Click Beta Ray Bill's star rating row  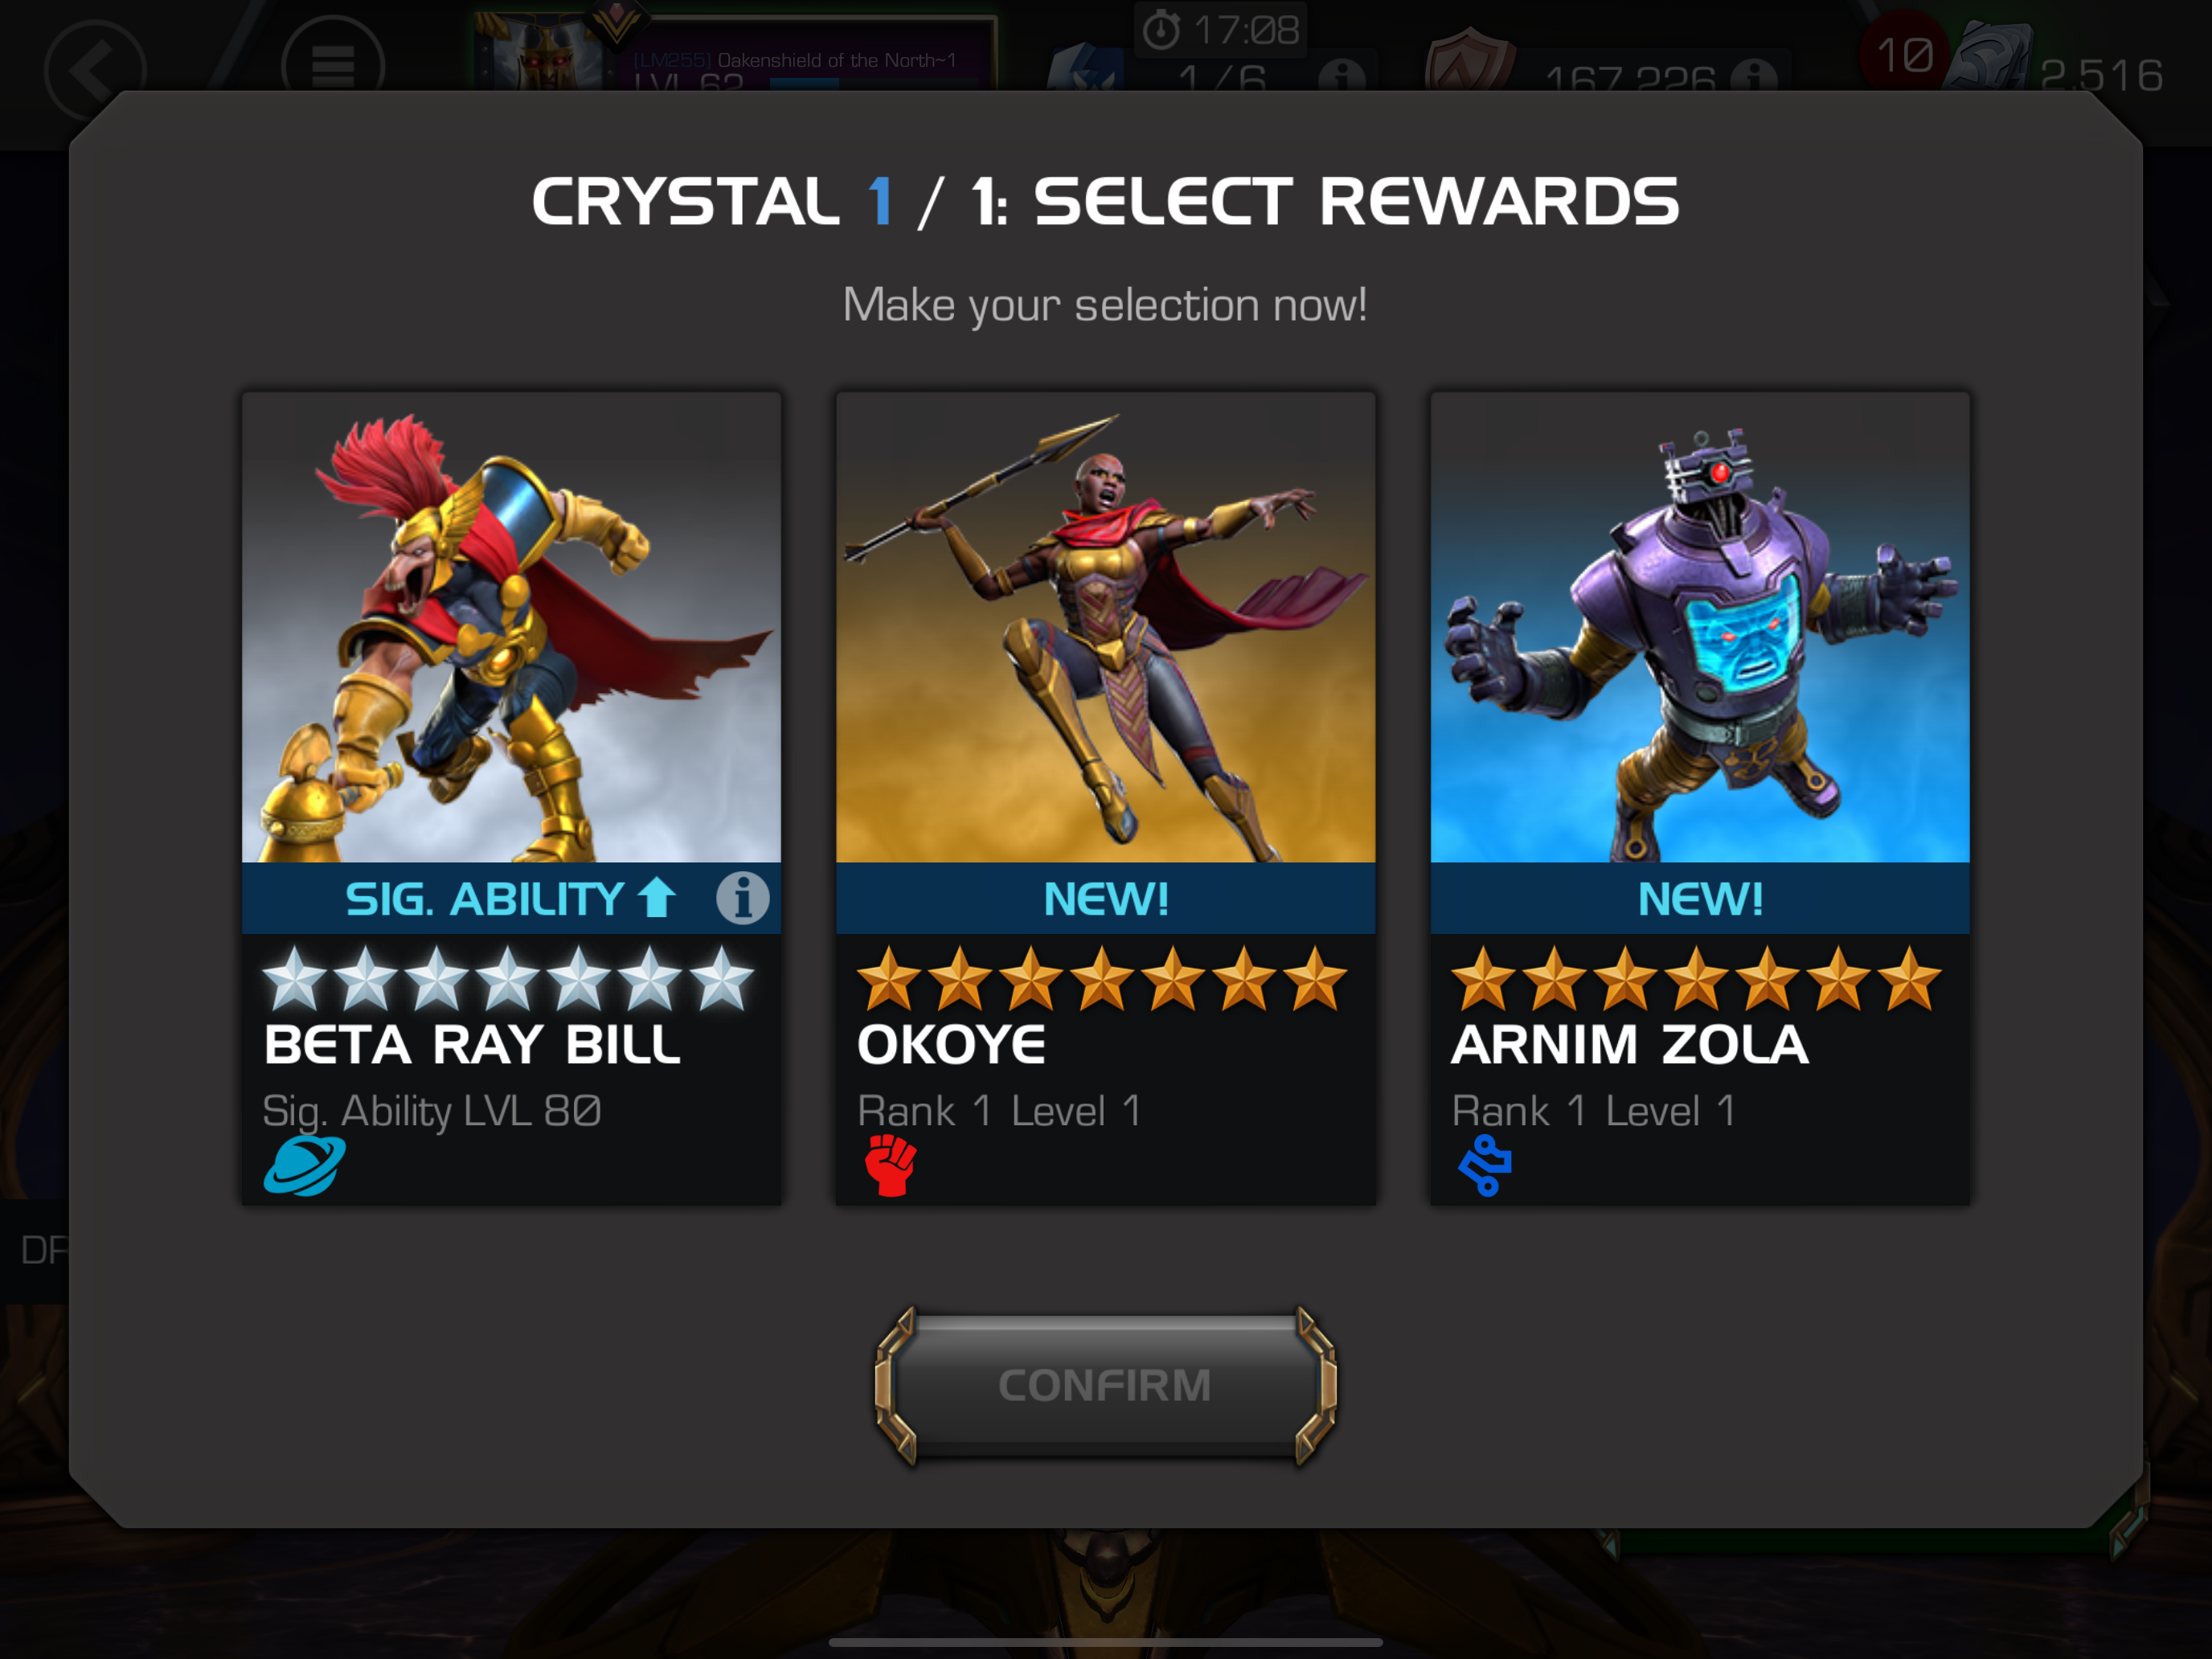click(508, 979)
